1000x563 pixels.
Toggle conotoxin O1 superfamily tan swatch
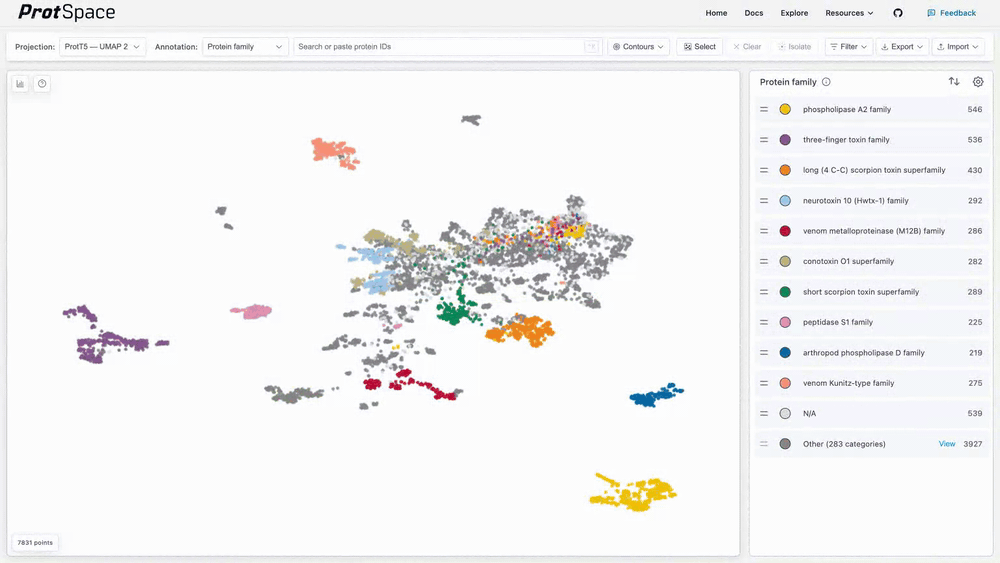click(x=785, y=261)
